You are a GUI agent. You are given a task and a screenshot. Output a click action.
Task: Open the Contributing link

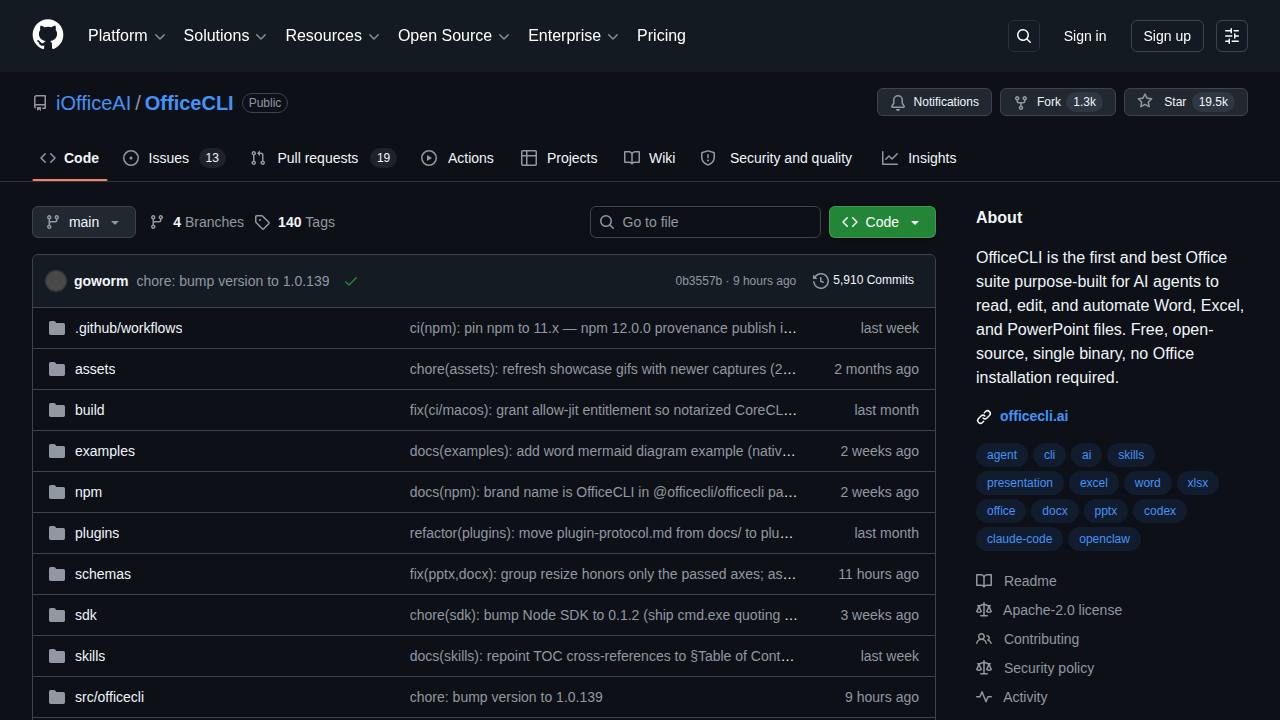[x=1041, y=639]
